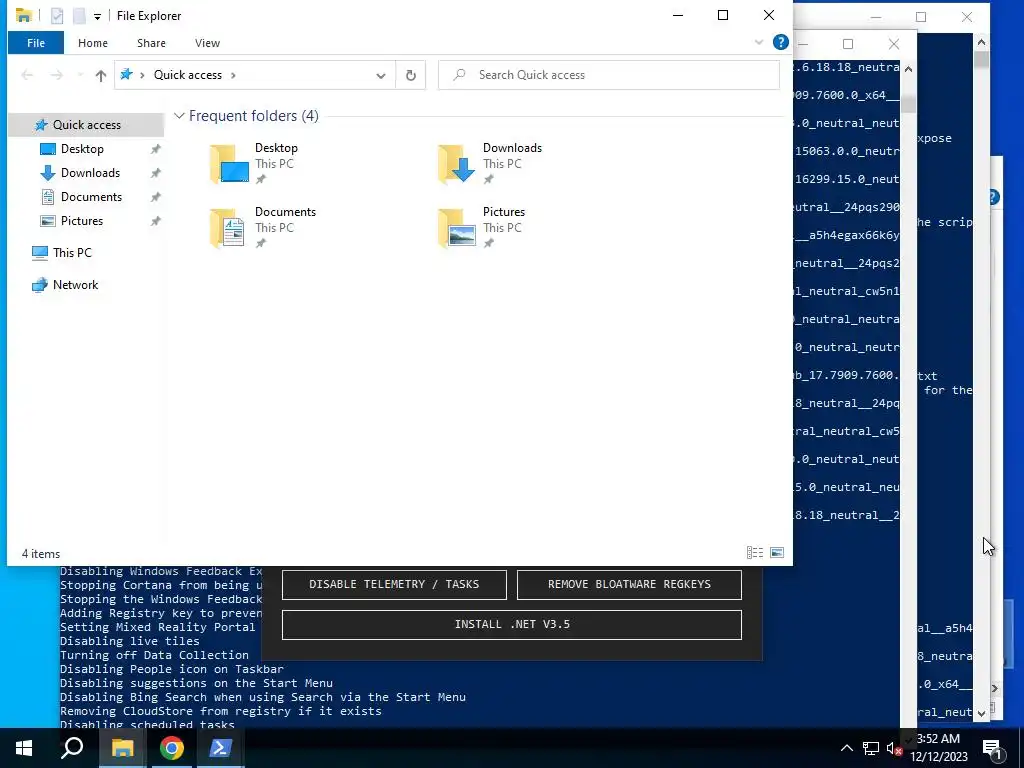1024x768 pixels.
Task: Click the network tray icon
Action: pyautogui.click(x=871, y=748)
